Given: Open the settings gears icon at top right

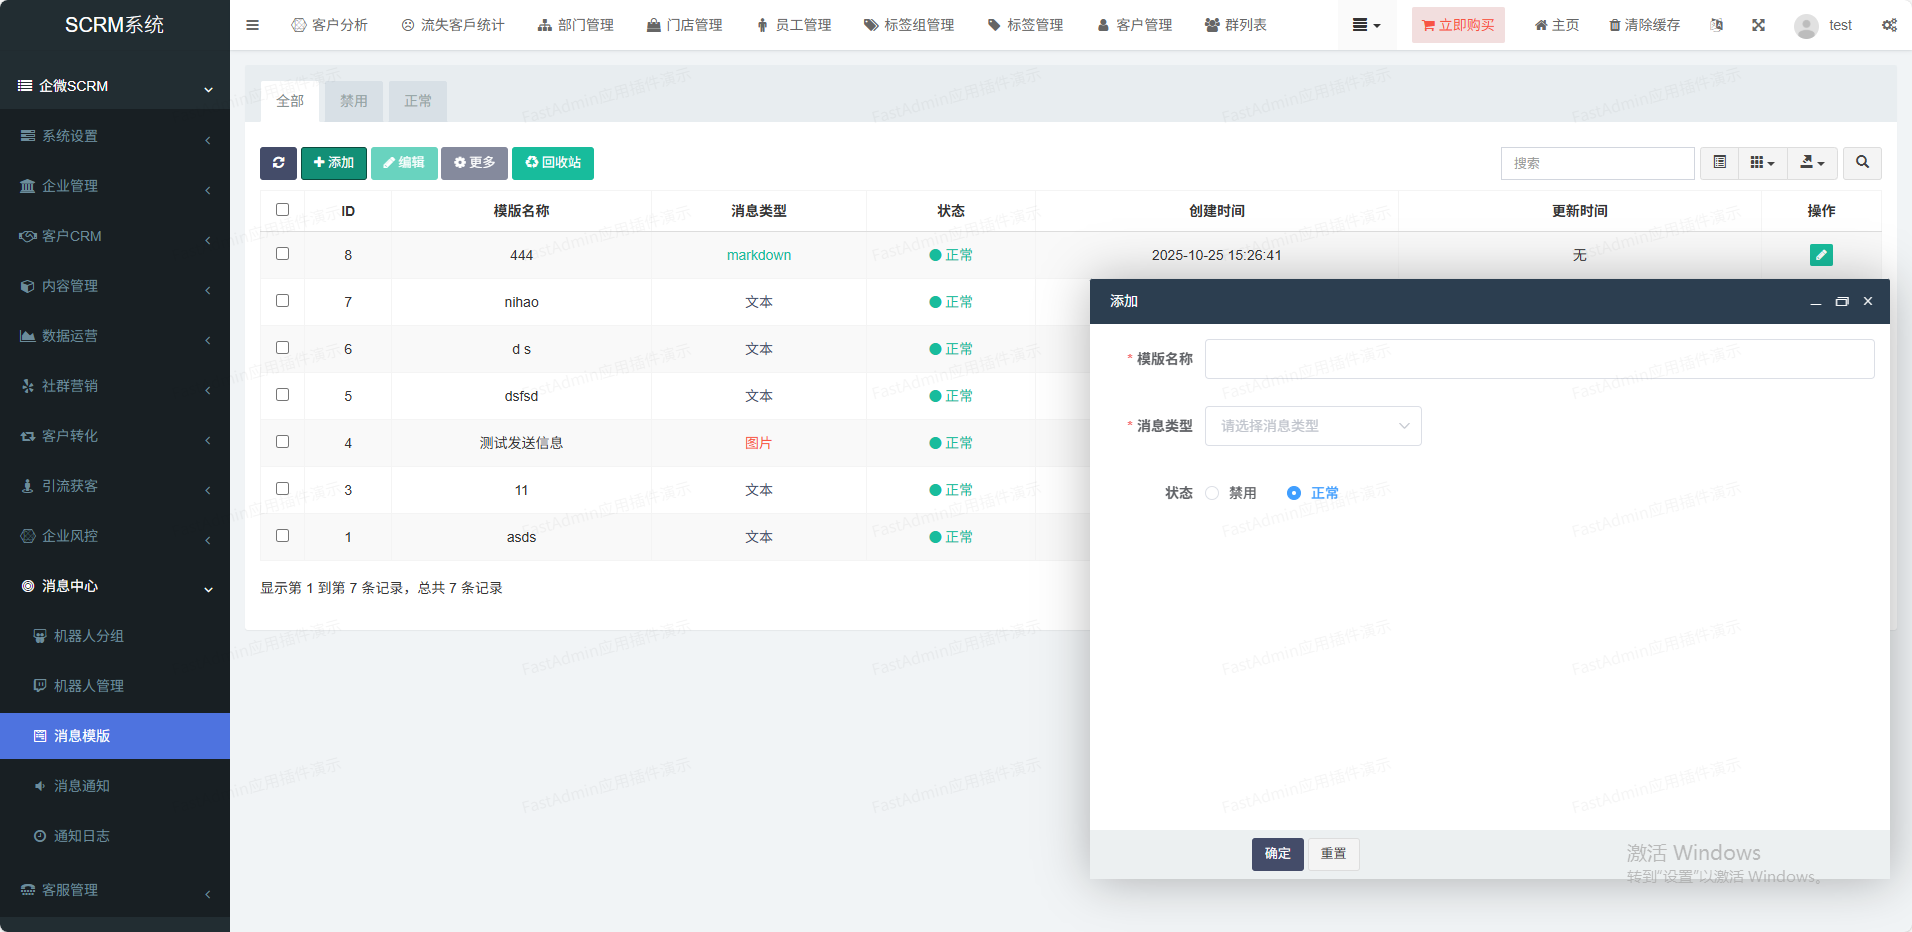Looking at the screenshot, I should 1889,25.
